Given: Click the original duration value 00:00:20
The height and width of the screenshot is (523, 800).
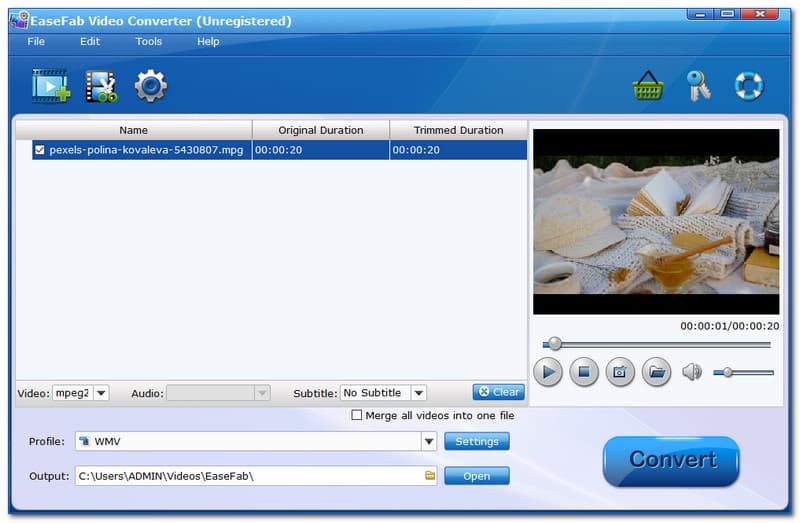Looking at the screenshot, I should (x=279, y=150).
